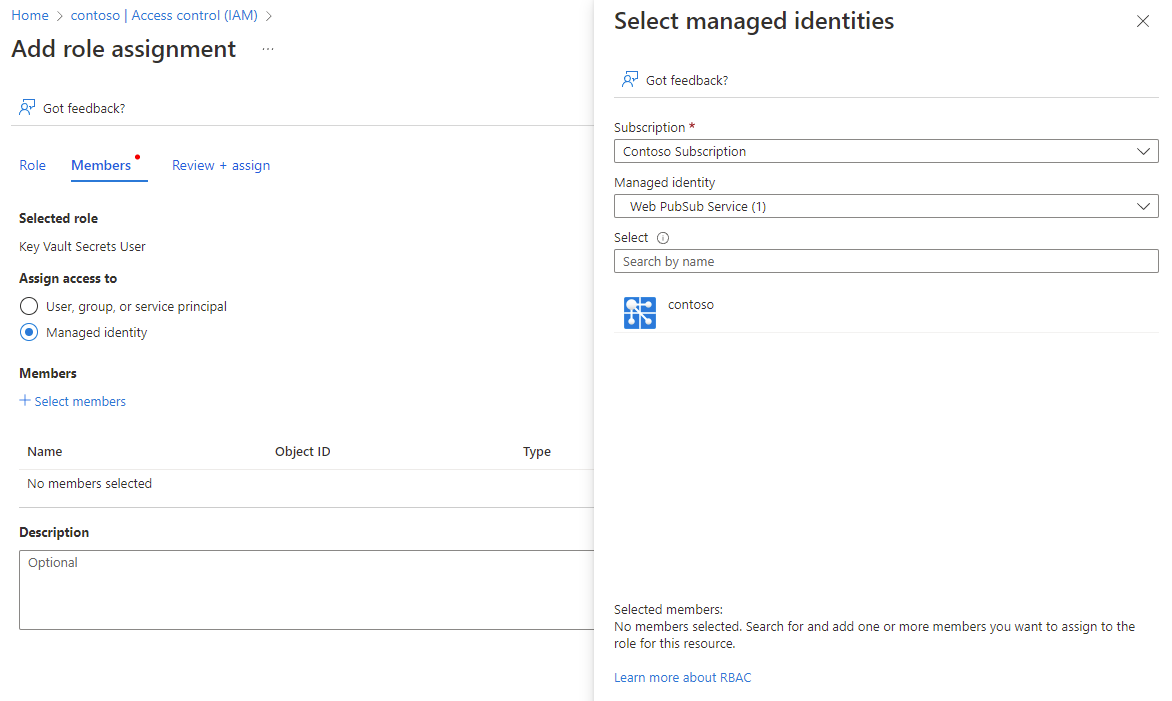Close the Select managed identities panel
Screen dimensions: 1172x701
[x=1143, y=21]
